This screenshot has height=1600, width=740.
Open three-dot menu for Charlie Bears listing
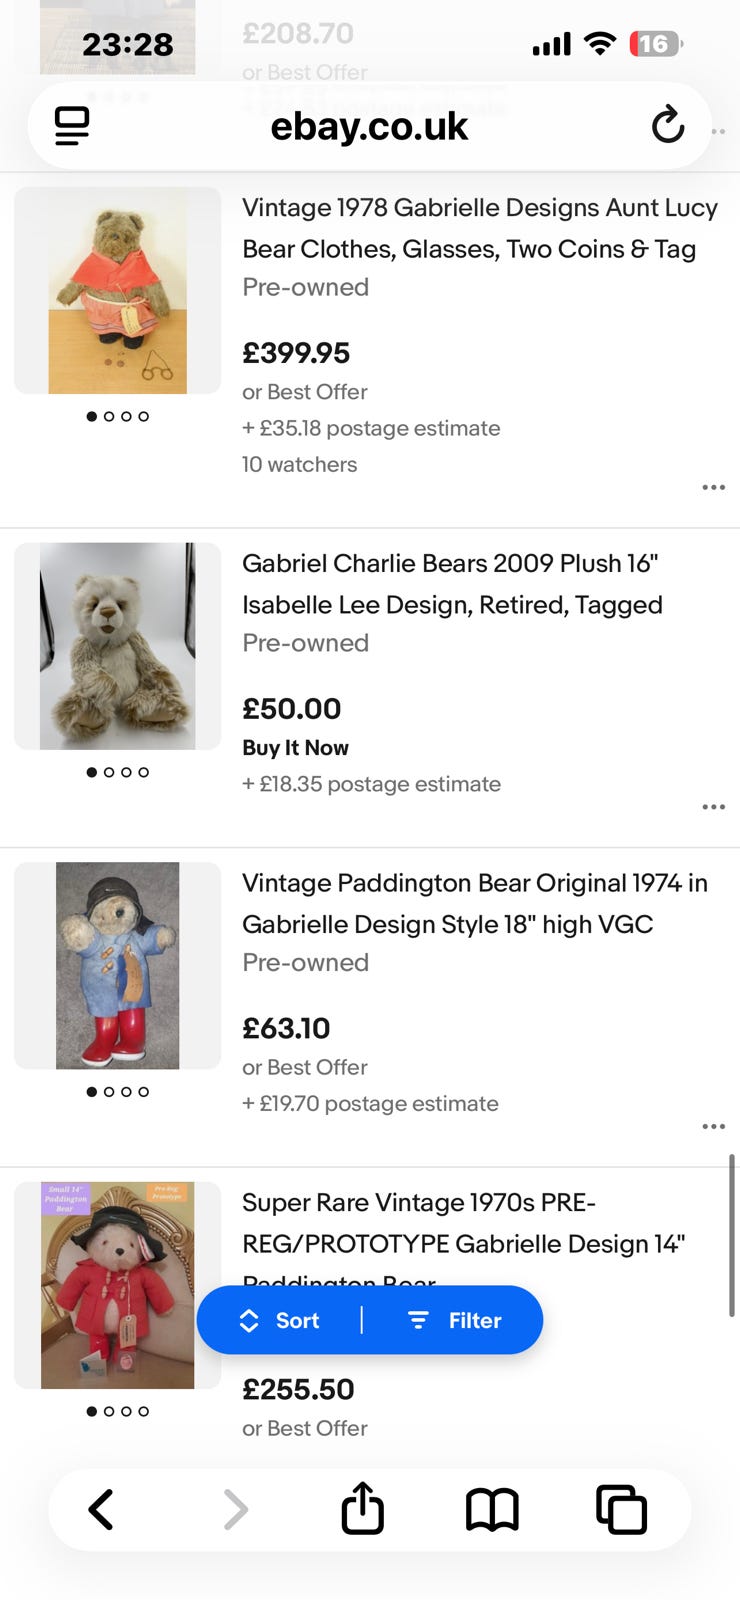coord(713,807)
